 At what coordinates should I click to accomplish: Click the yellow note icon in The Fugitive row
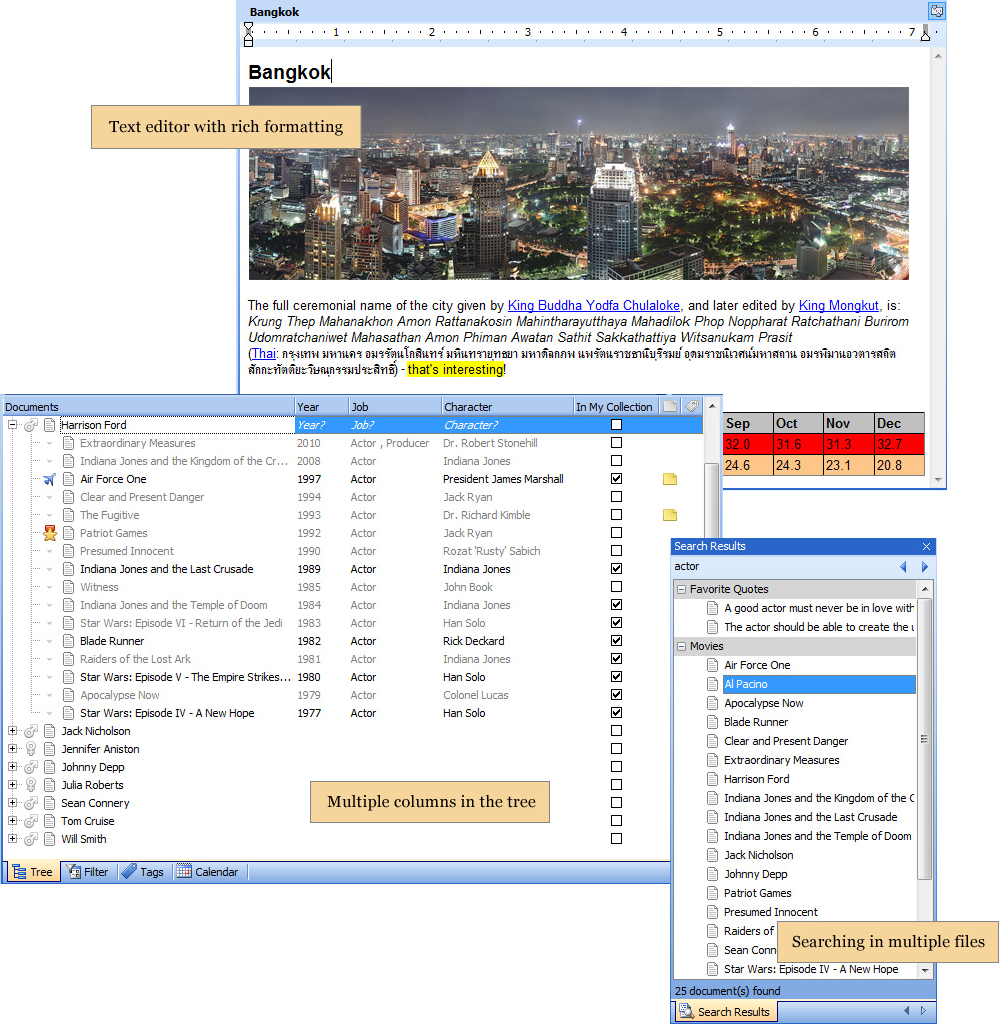point(670,515)
